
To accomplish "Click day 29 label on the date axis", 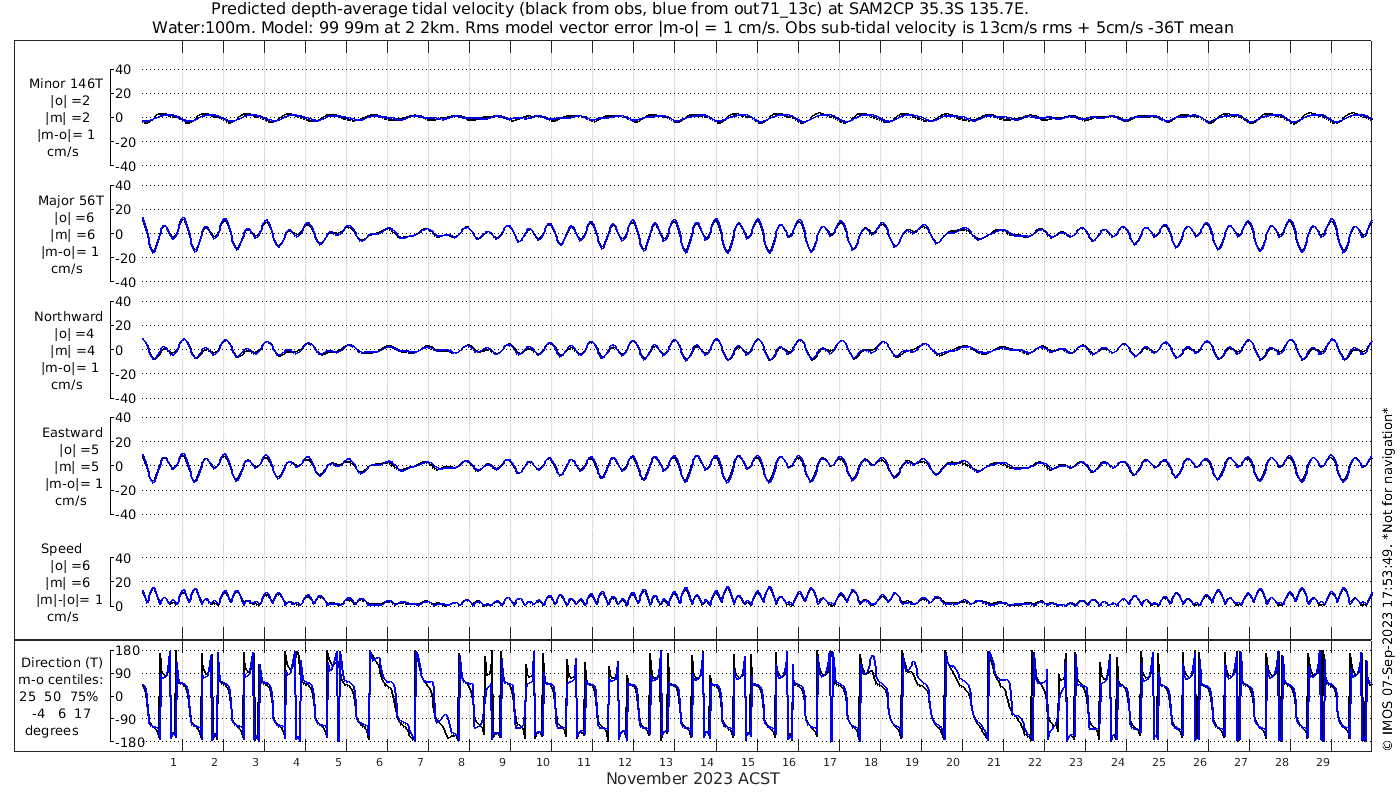I will tap(1322, 762).
